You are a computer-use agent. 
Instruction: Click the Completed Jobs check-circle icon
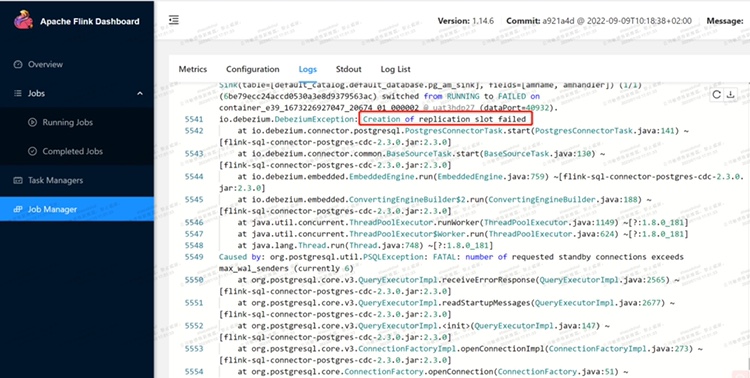(x=33, y=151)
